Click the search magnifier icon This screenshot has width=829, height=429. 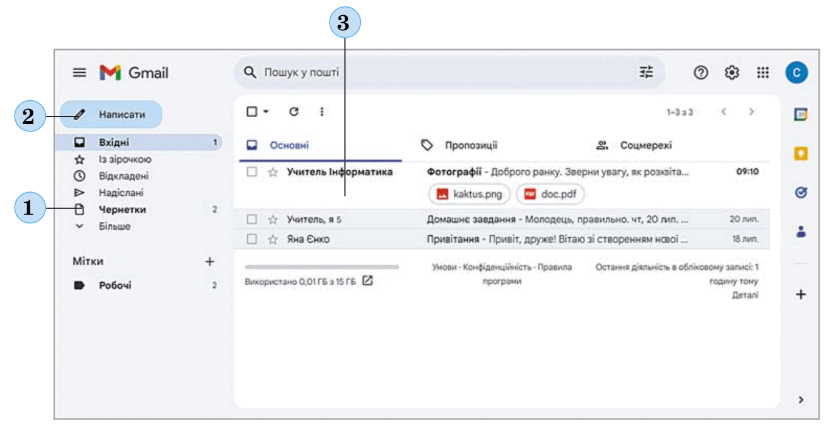coord(250,72)
